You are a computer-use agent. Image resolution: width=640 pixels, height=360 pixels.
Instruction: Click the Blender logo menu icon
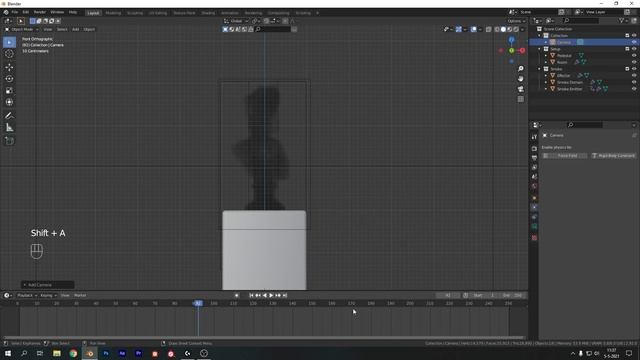tap(6, 12)
